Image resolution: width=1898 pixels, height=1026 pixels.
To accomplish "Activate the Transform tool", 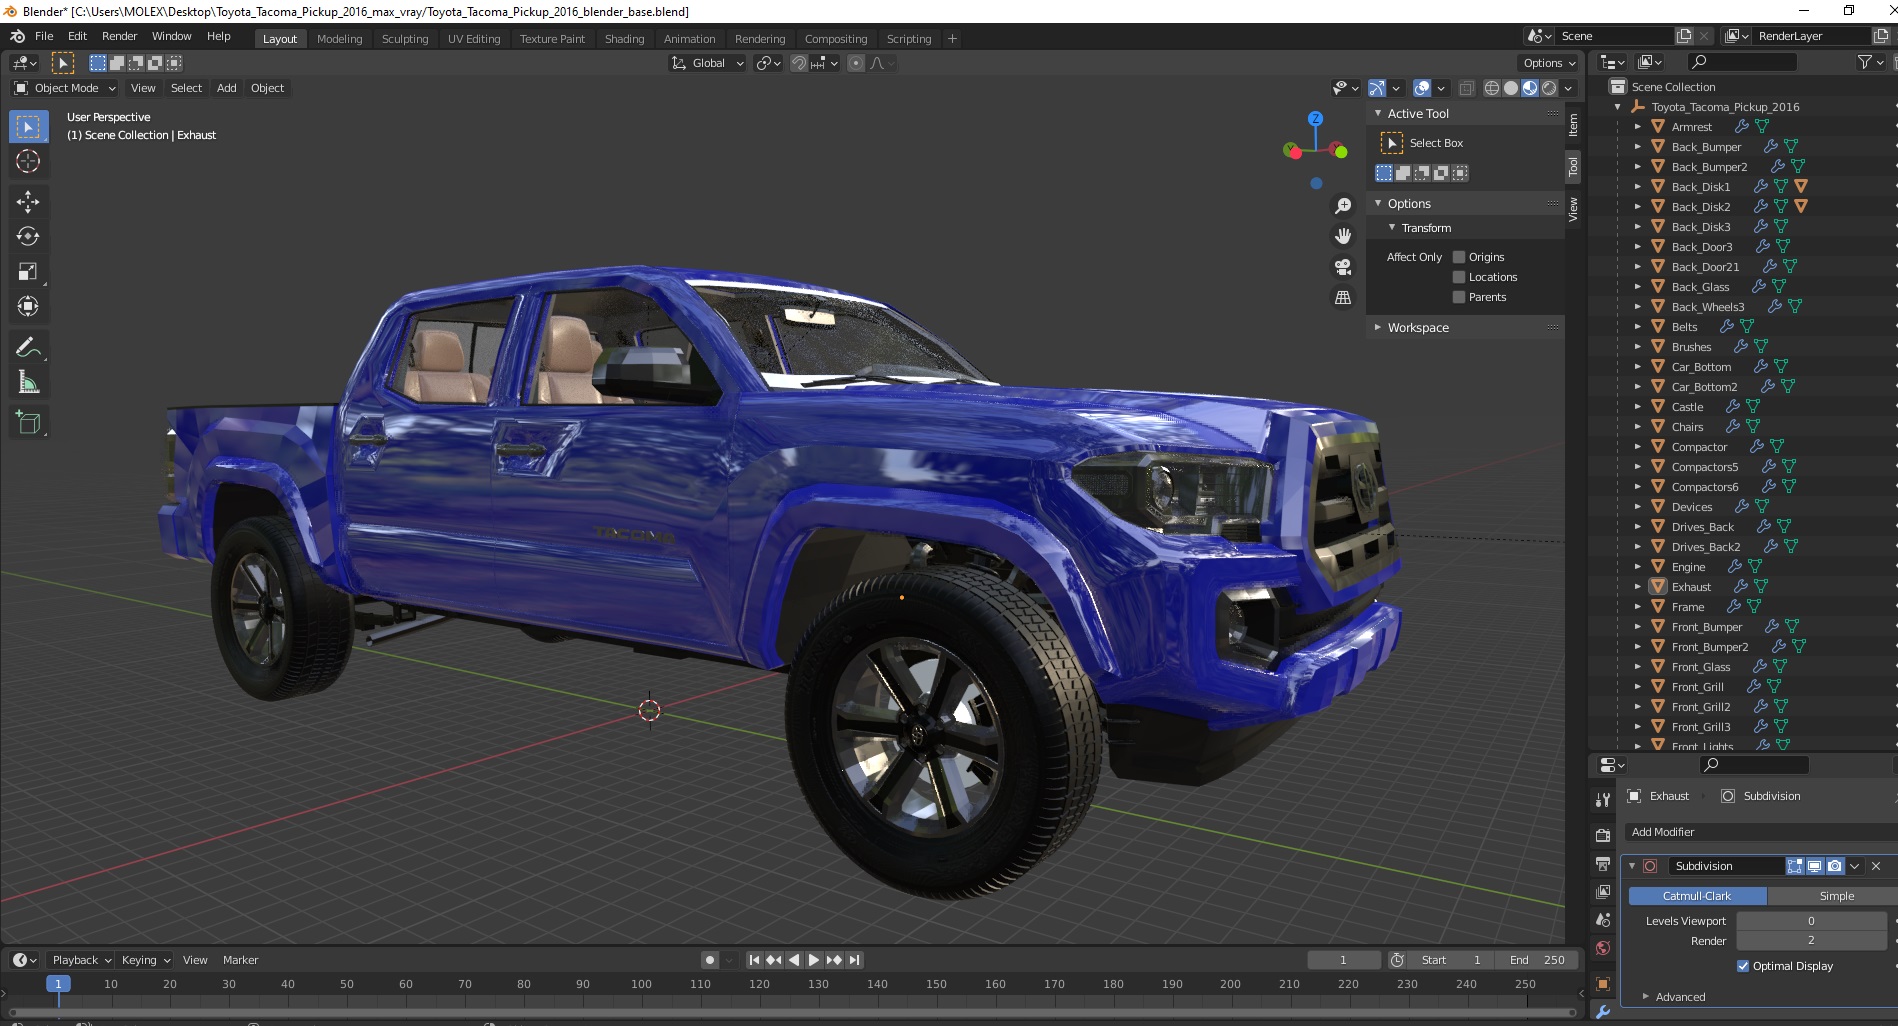I will (28, 307).
